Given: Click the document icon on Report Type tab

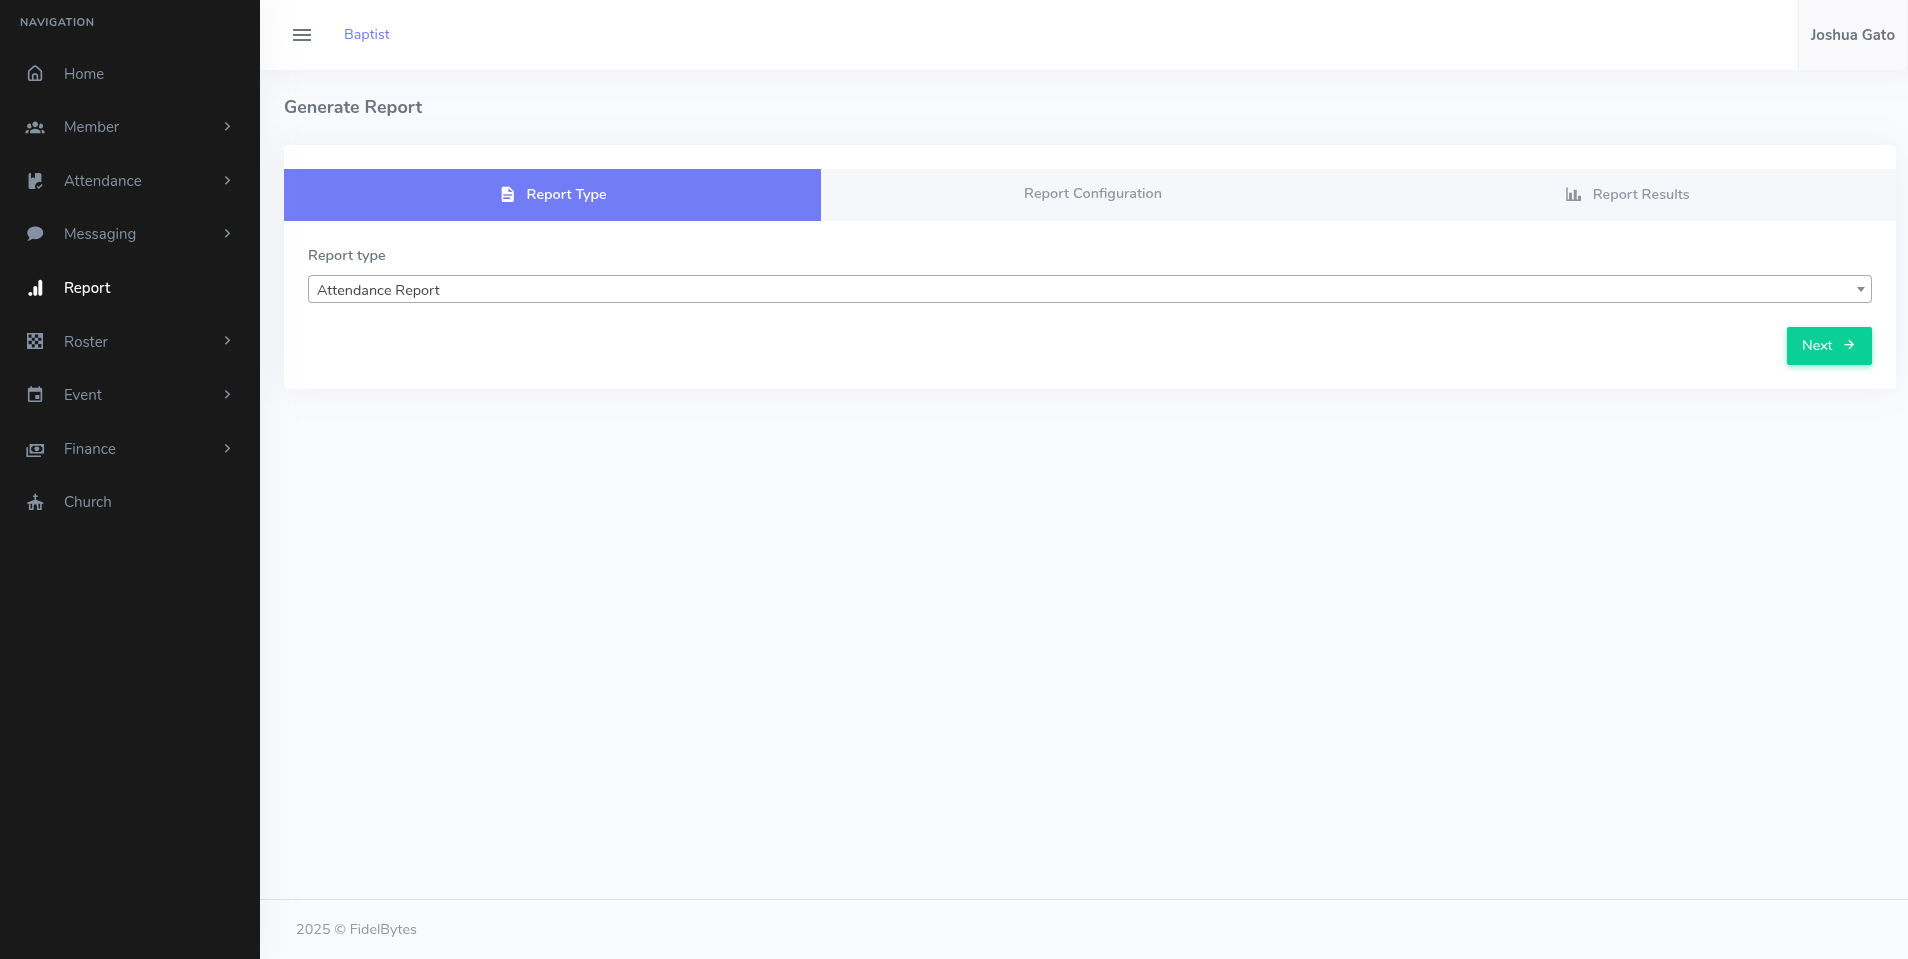Looking at the screenshot, I should coord(507,194).
